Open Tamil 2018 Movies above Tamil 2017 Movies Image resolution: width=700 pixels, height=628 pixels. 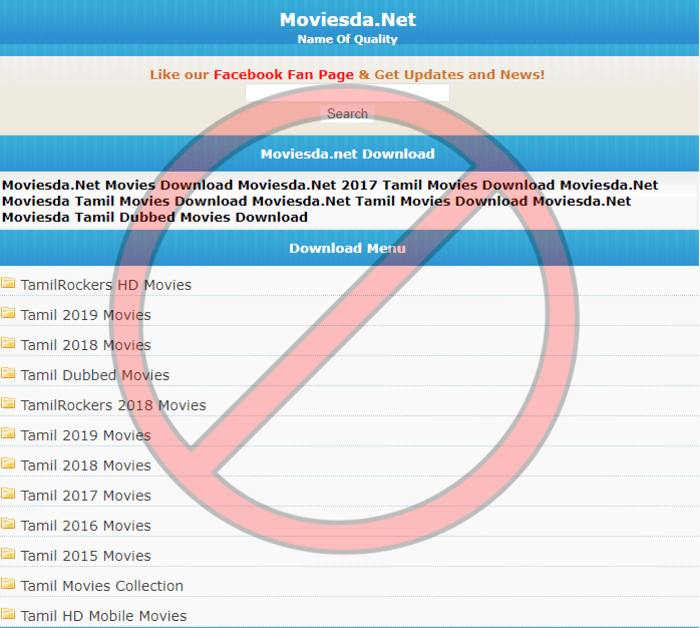click(x=86, y=465)
